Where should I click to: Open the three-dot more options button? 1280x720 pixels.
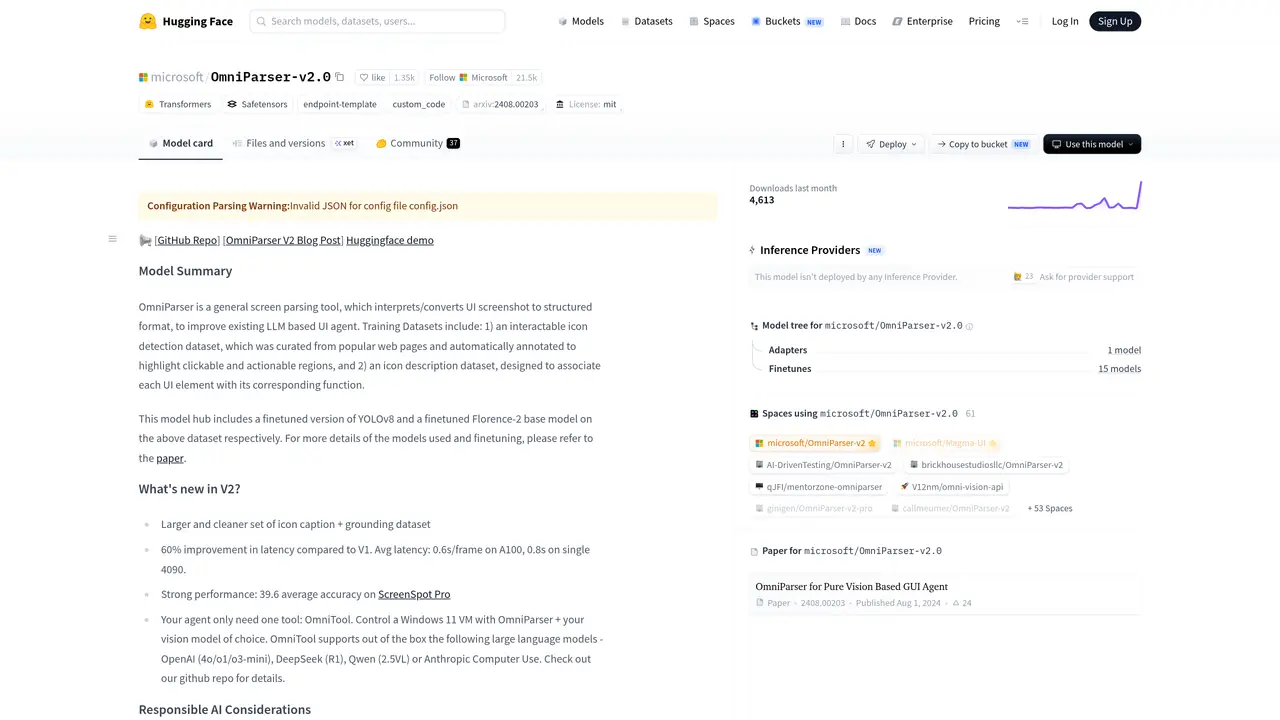(x=843, y=144)
